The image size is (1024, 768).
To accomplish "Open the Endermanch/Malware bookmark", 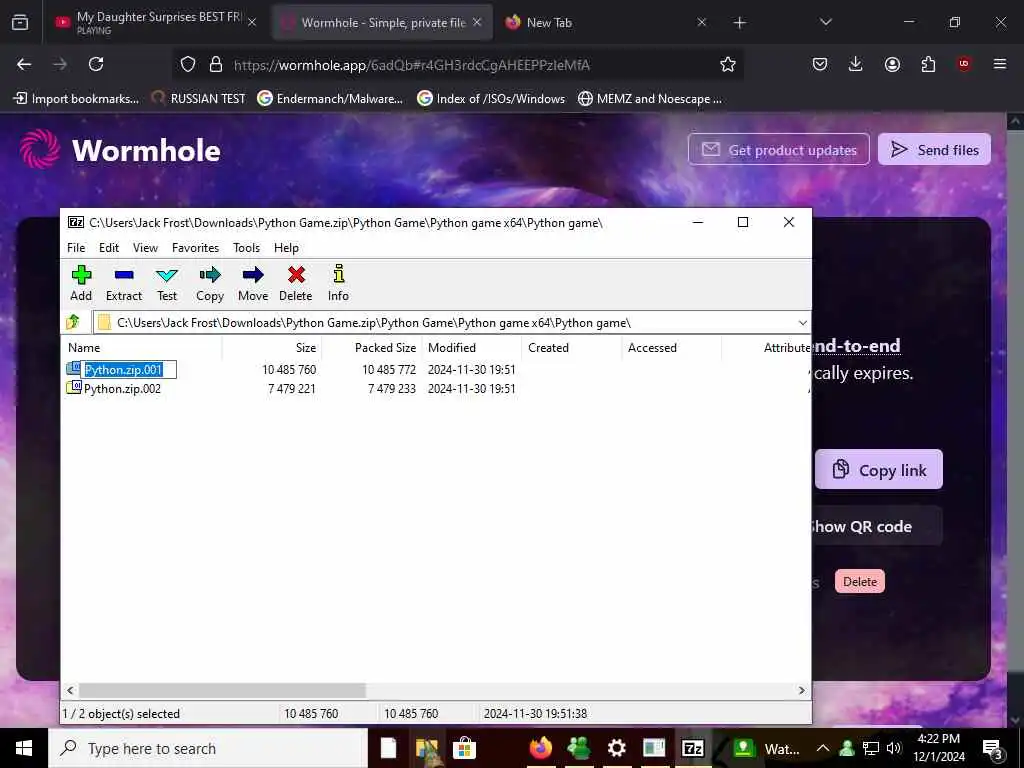I will [330, 99].
